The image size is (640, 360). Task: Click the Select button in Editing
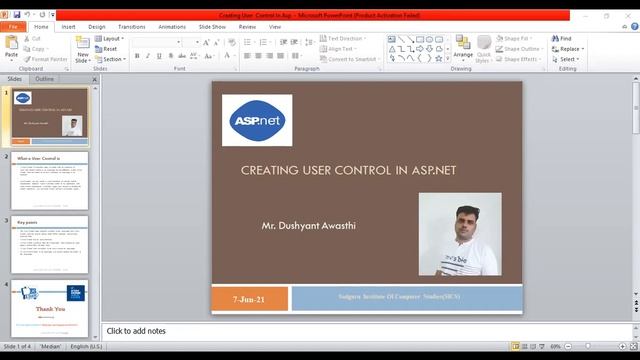(566, 59)
